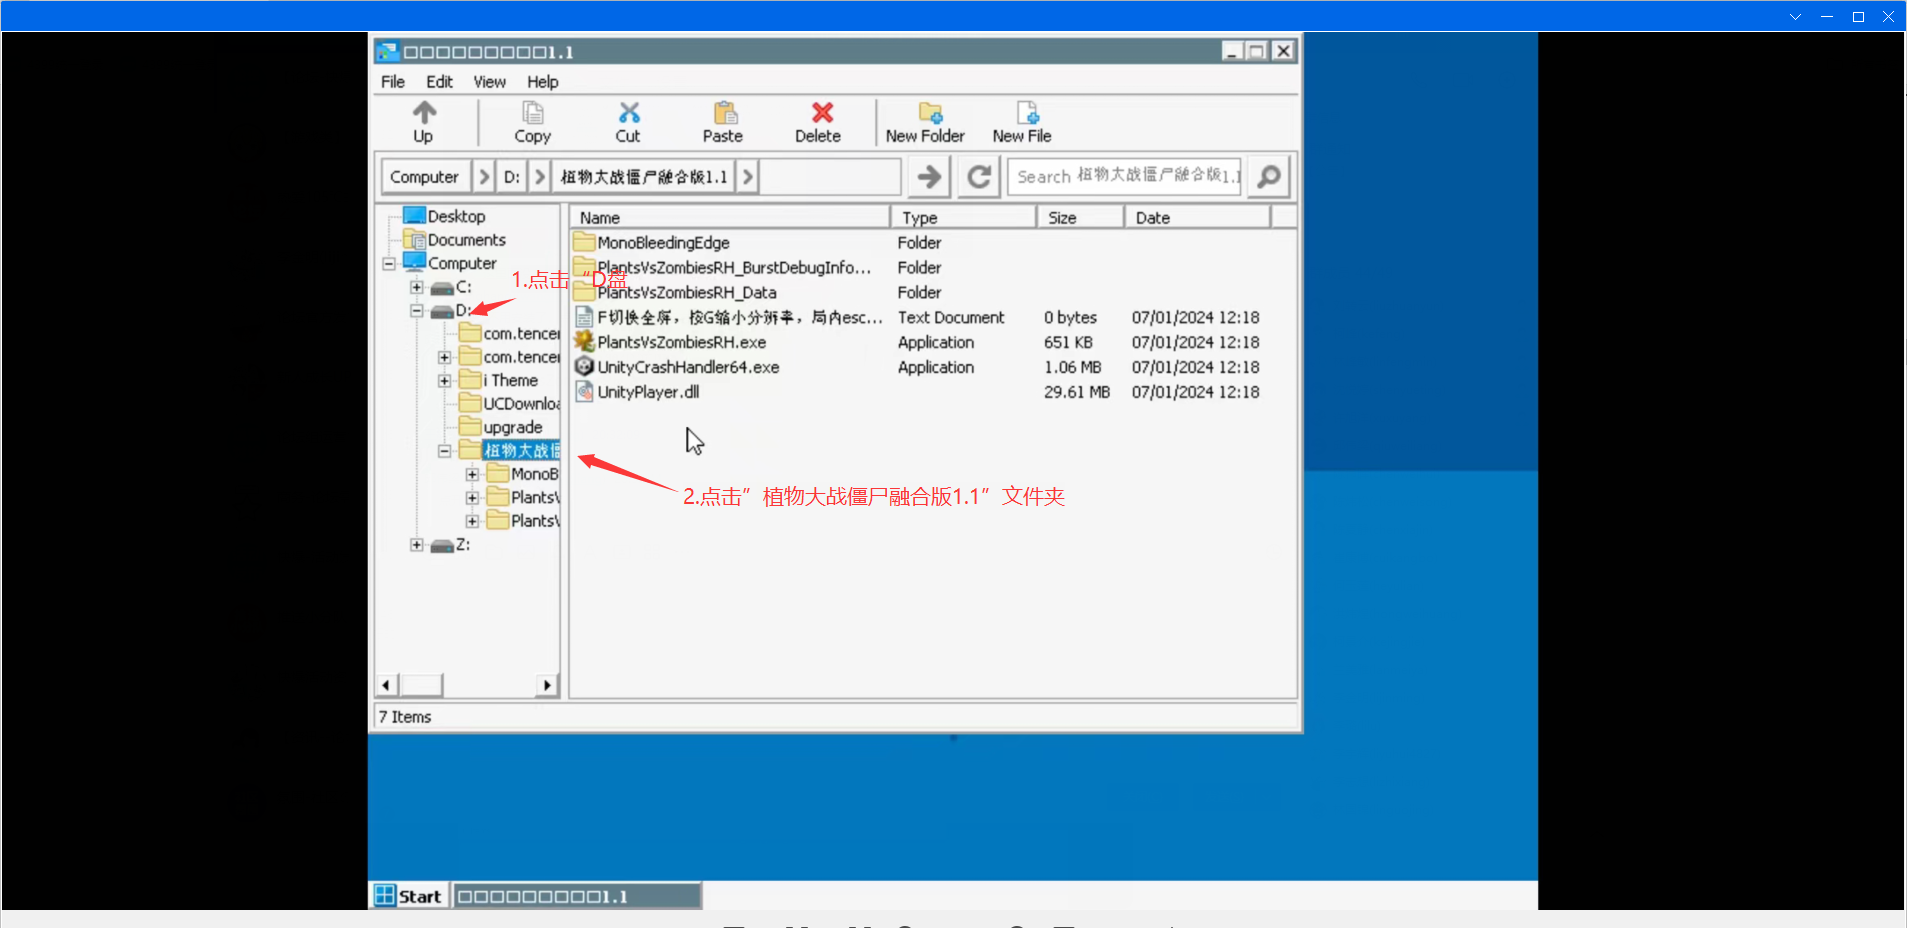Collapse the 植物大战僵尸 folder node

click(444, 451)
